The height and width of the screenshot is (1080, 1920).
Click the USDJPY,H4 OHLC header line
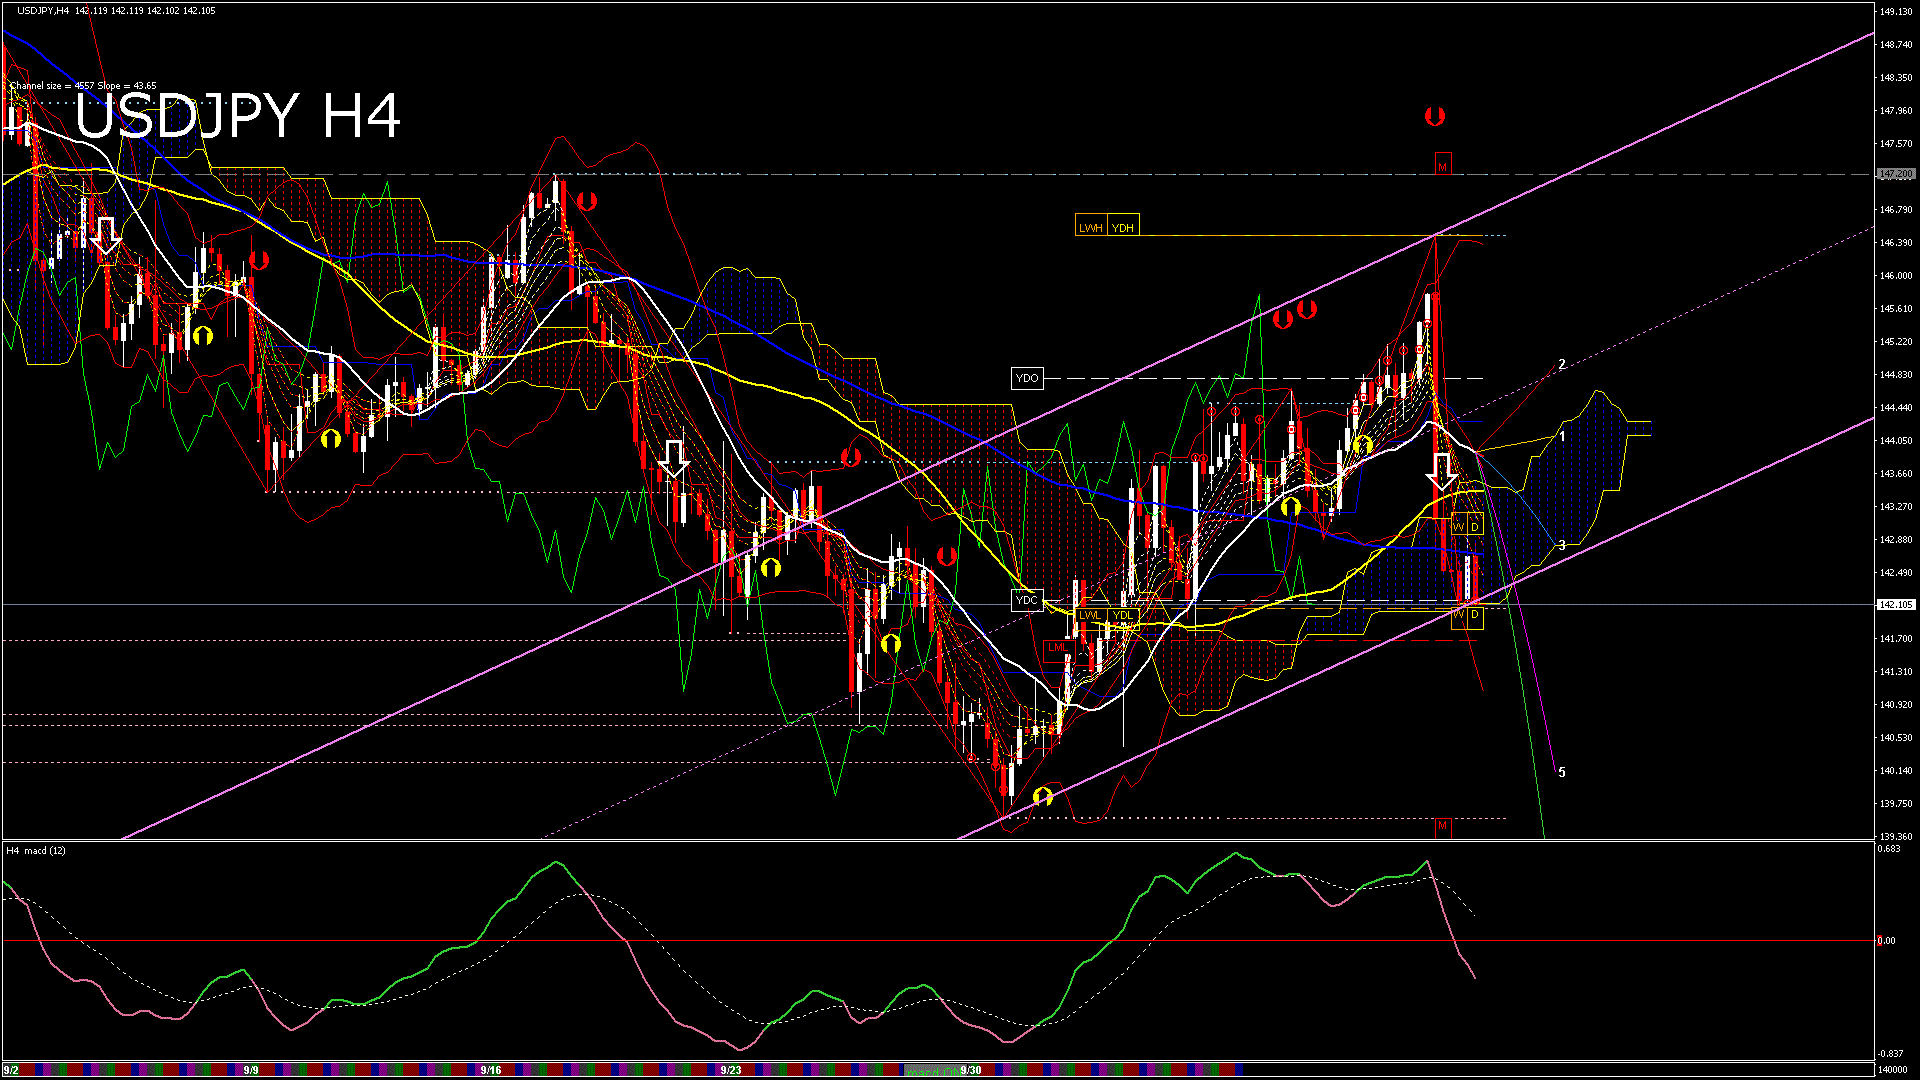click(116, 11)
